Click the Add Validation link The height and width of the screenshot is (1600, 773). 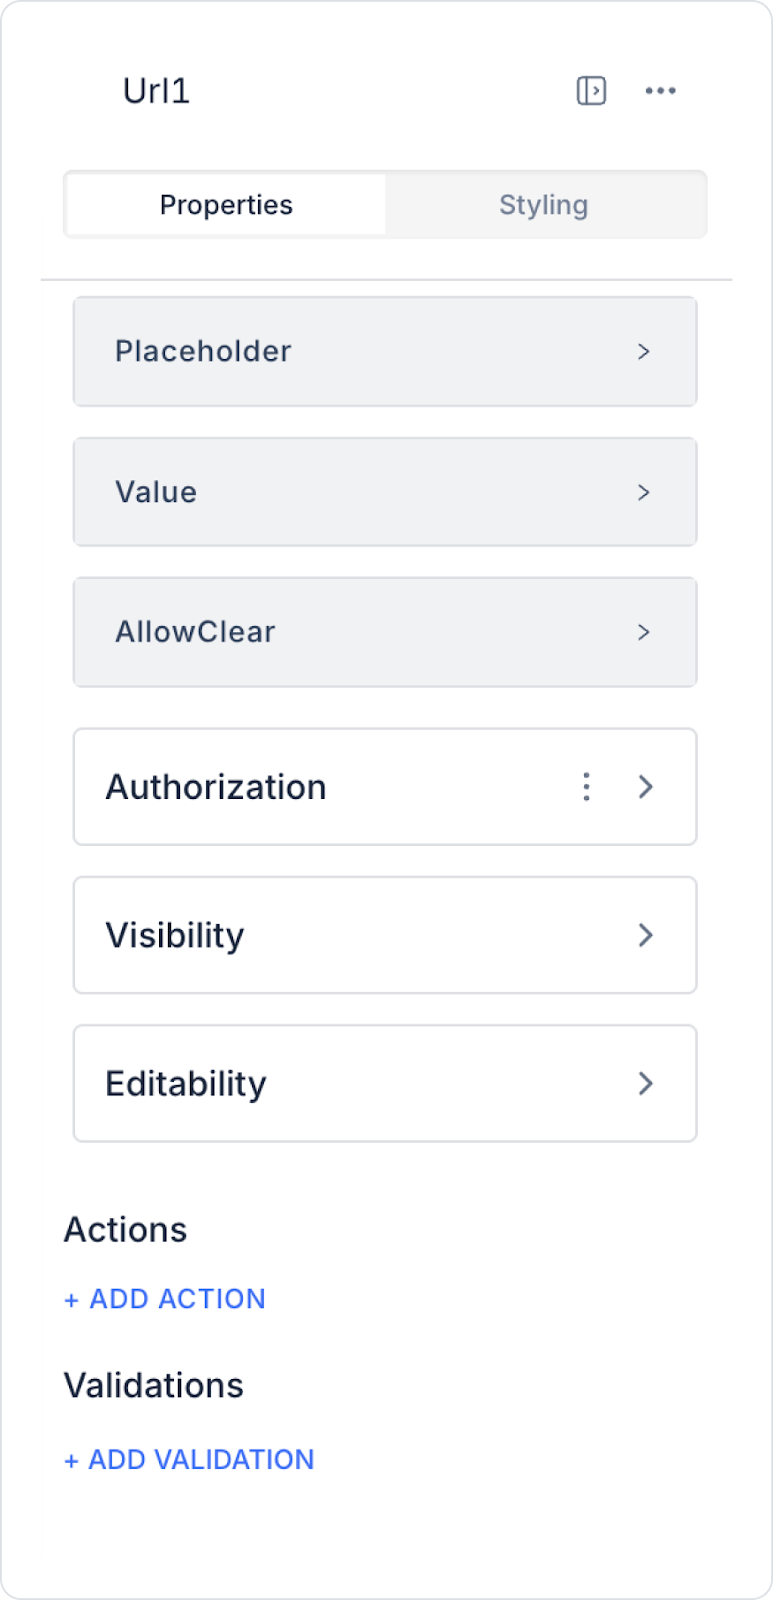(189, 1460)
